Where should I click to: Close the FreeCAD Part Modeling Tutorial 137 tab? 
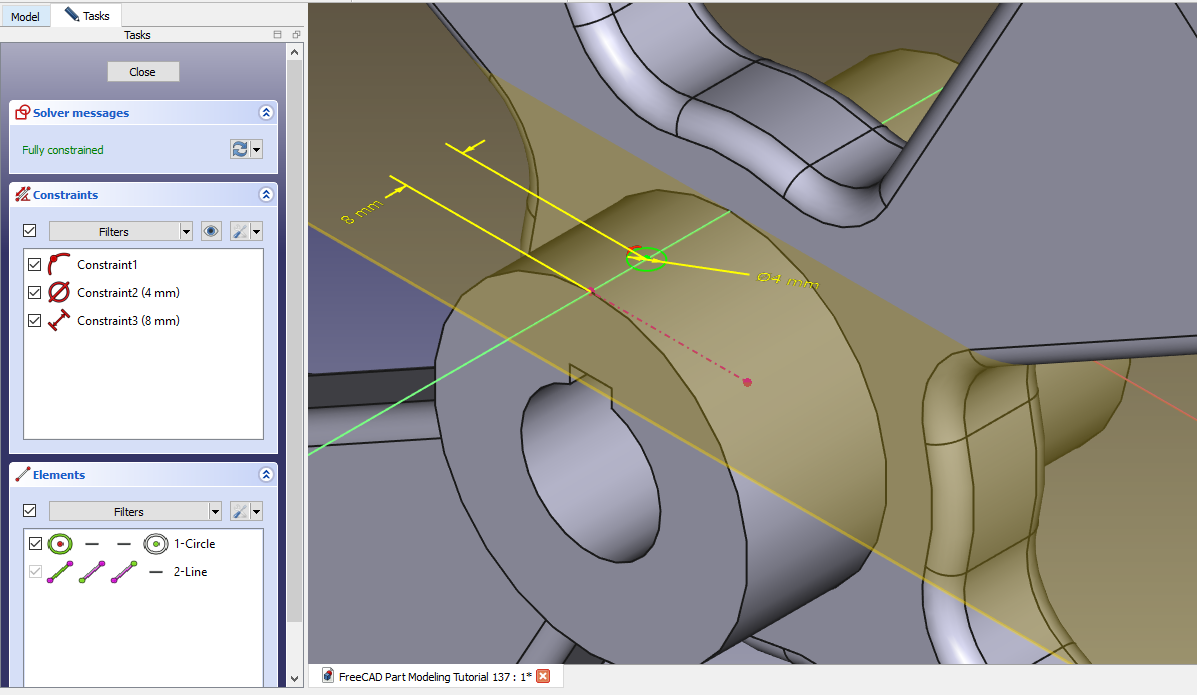[544, 676]
